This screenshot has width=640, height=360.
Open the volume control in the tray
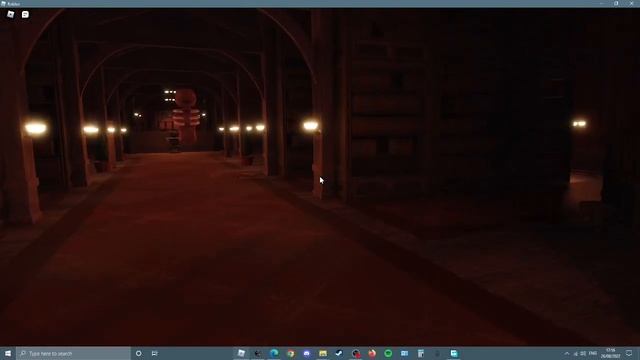point(583,353)
